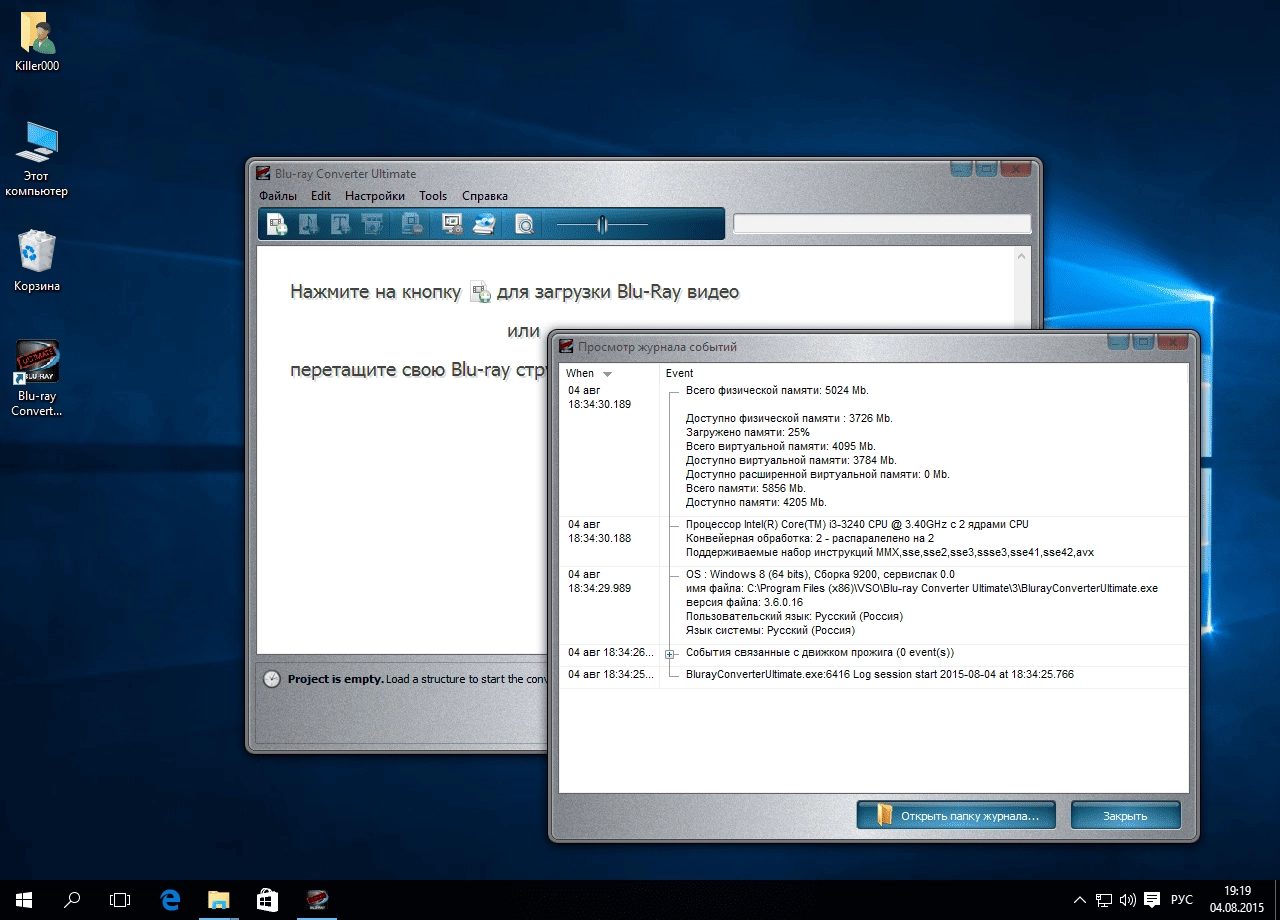
Task: Click the volume speaker tray icon
Action: (x=1128, y=900)
